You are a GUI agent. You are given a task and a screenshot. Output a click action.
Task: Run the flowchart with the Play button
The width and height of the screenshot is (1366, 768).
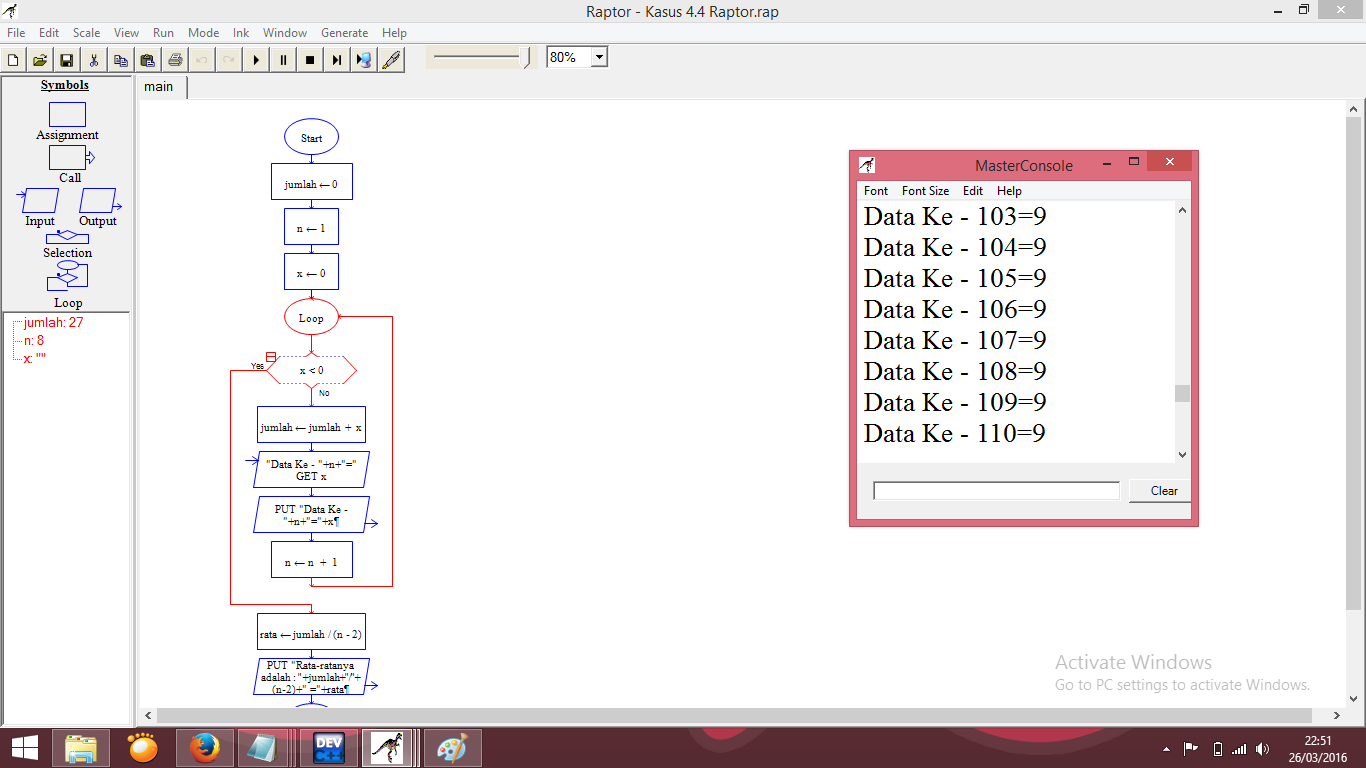pos(256,60)
